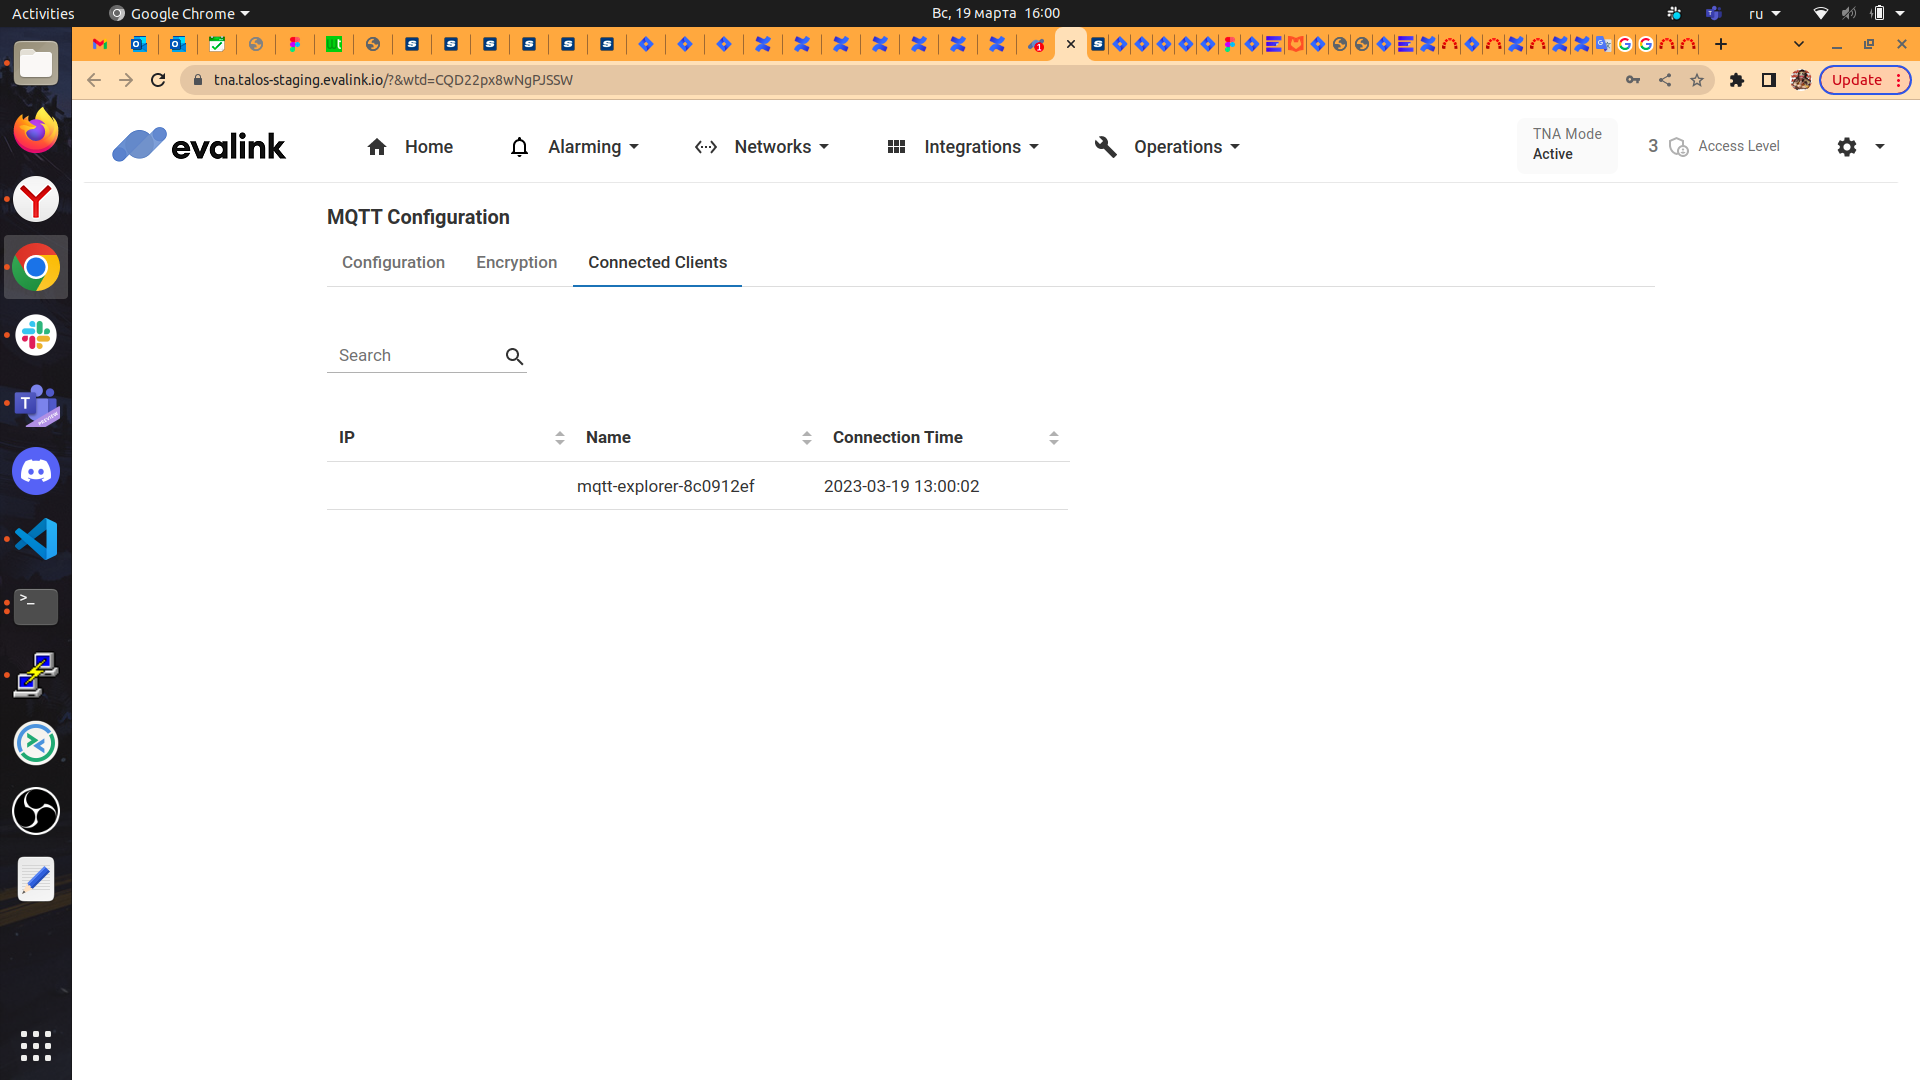Click the Alarming bell icon
Screen dimensions: 1920x1080
[x=519, y=147]
